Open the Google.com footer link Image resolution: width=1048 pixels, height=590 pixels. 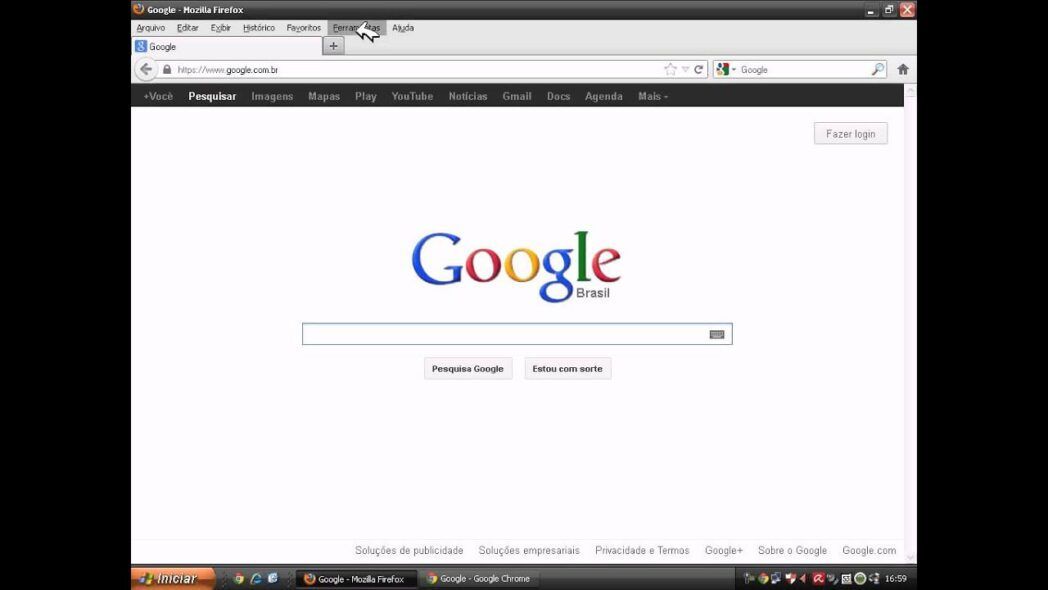(x=869, y=551)
